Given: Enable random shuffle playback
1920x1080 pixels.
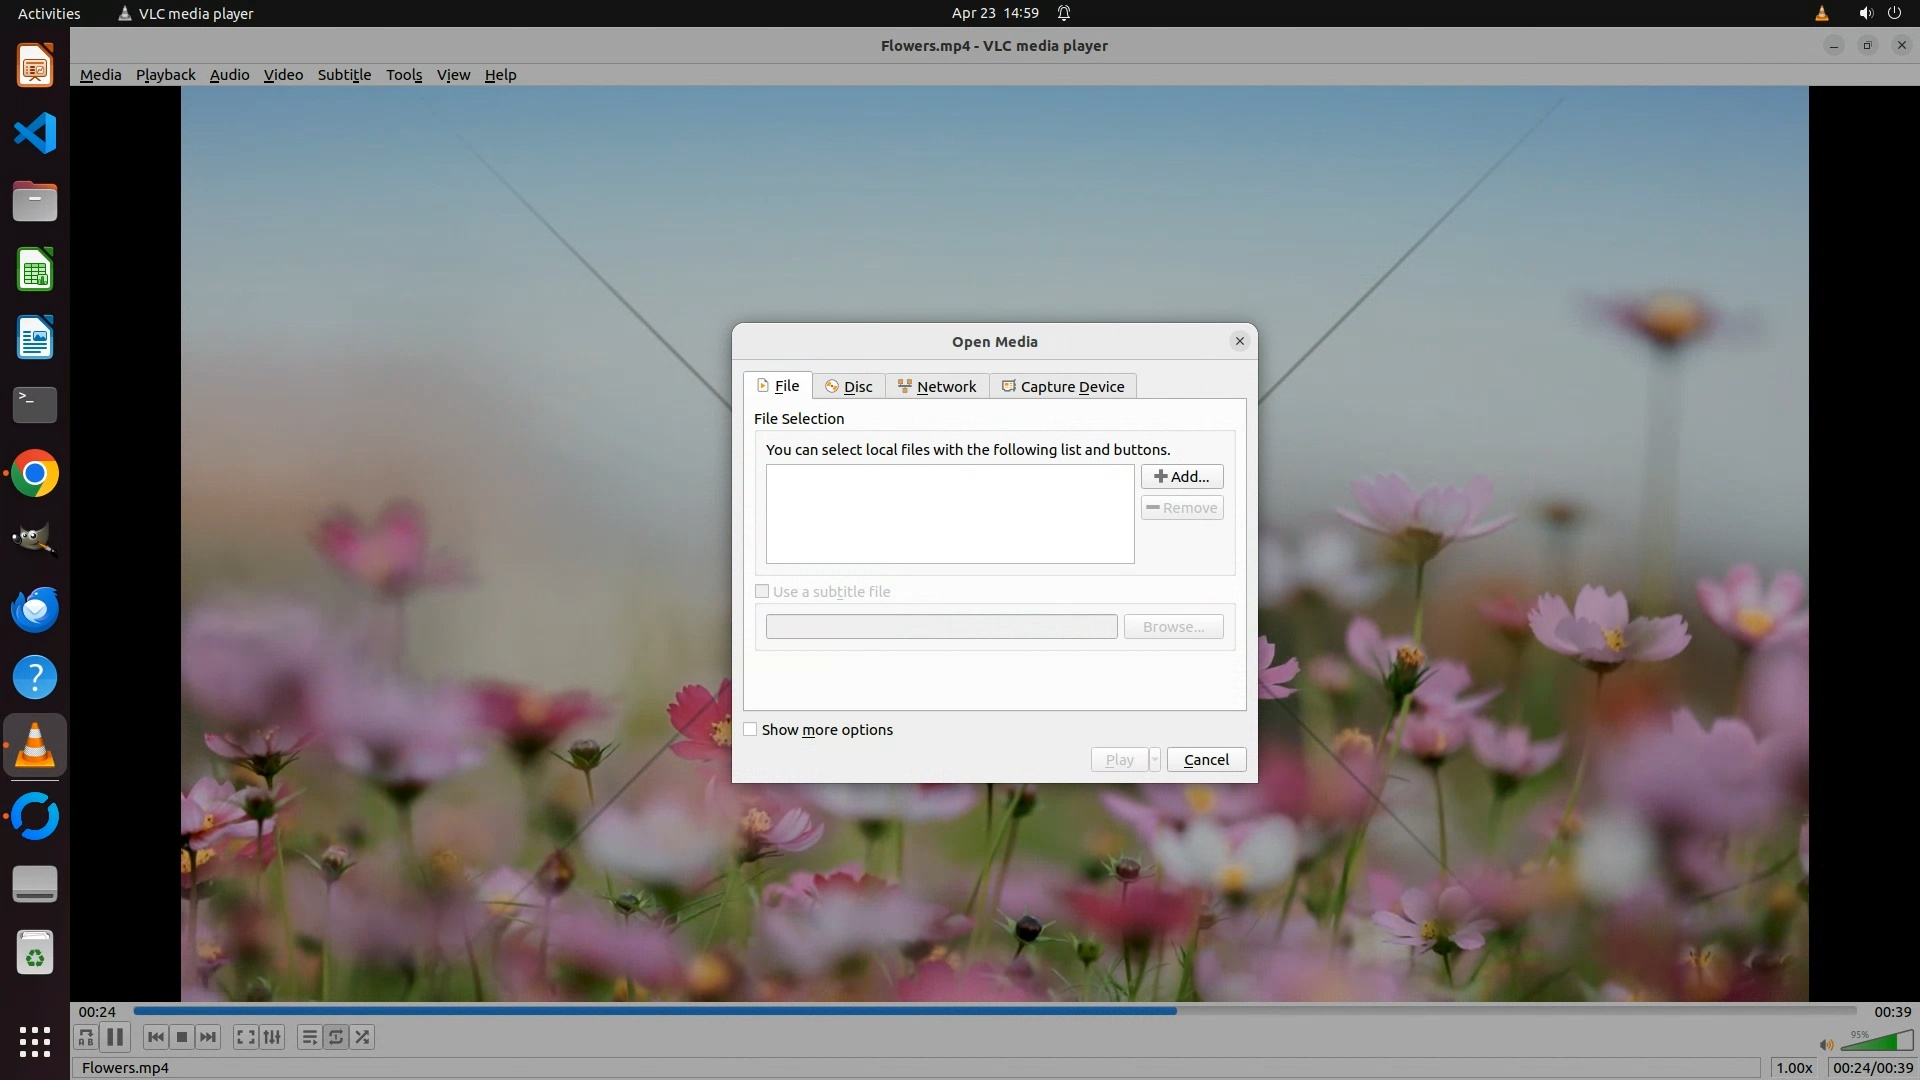Looking at the screenshot, I should (x=363, y=1037).
